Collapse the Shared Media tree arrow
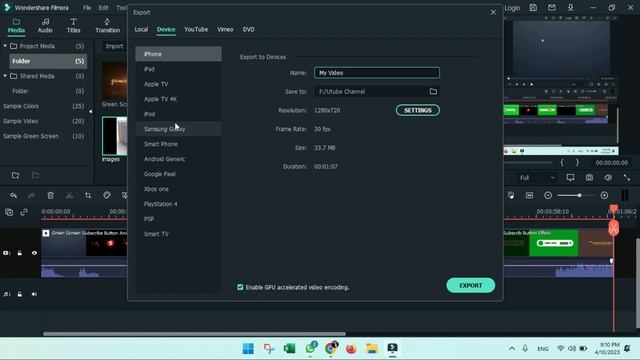This screenshot has height=360, width=640. pos(5,76)
